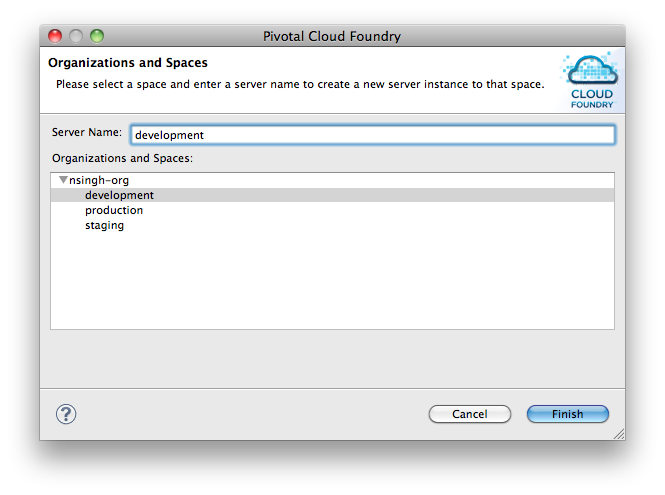This screenshot has height=495, width=665.
Task: Click the instruction text about selecting a space
Action: (x=300, y=84)
